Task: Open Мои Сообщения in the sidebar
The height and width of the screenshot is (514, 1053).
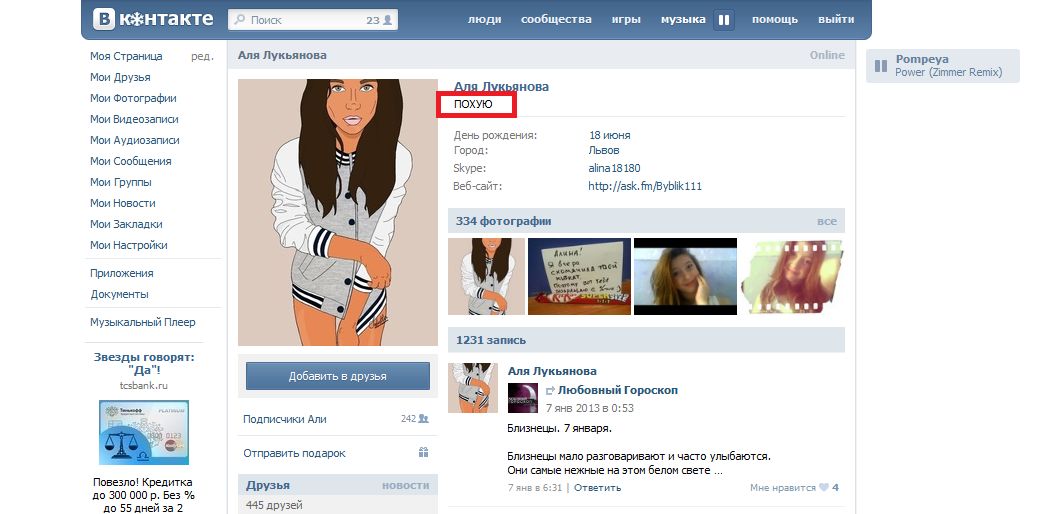Action: click(131, 161)
